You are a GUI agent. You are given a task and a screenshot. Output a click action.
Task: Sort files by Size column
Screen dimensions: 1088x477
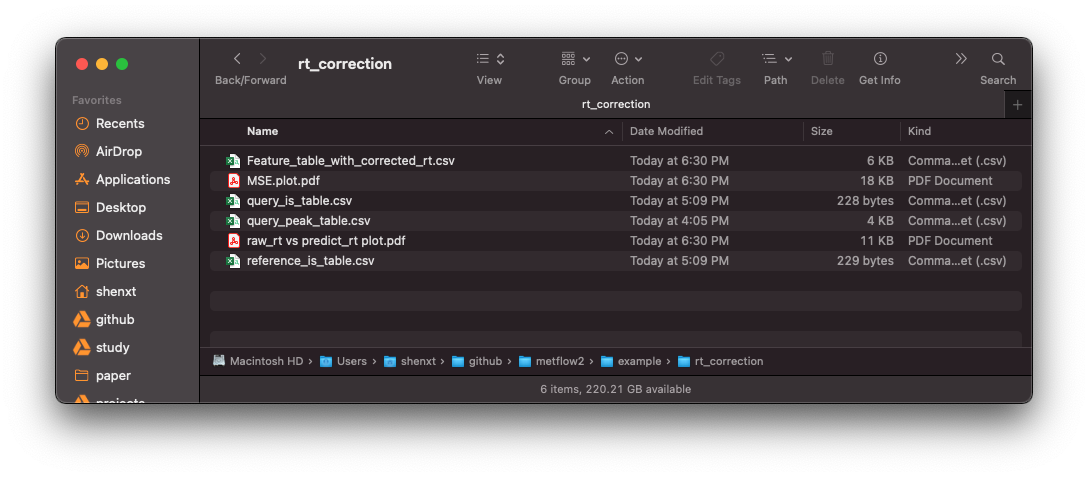tap(821, 131)
